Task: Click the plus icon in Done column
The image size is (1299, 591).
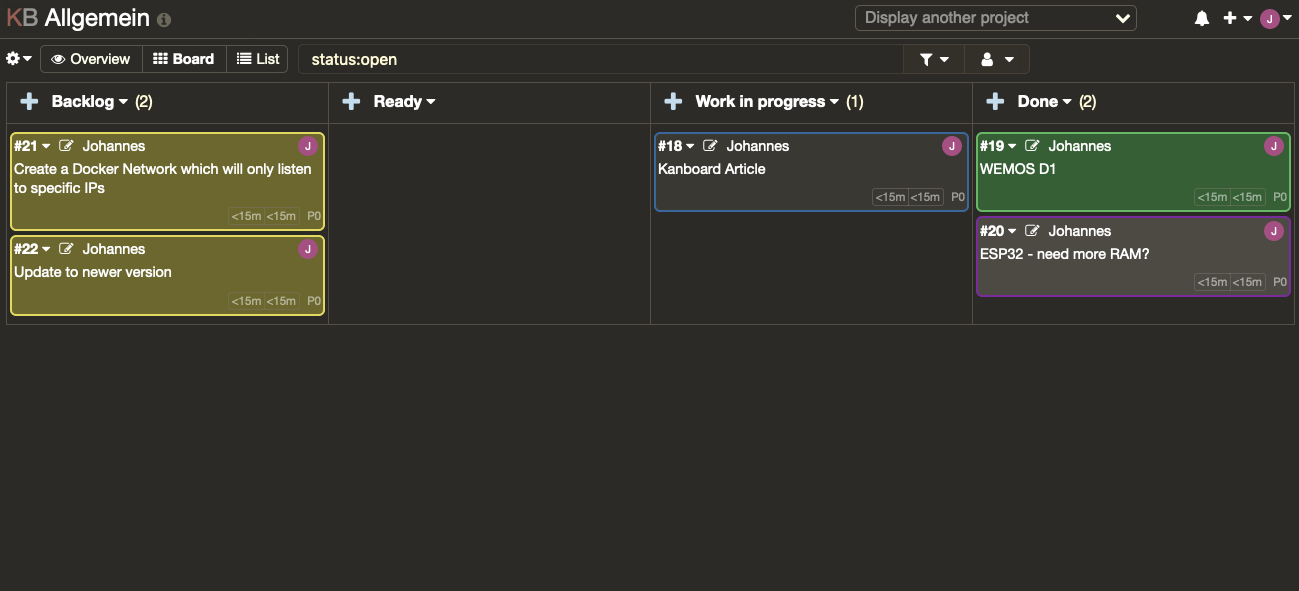Action: click(995, 101)
